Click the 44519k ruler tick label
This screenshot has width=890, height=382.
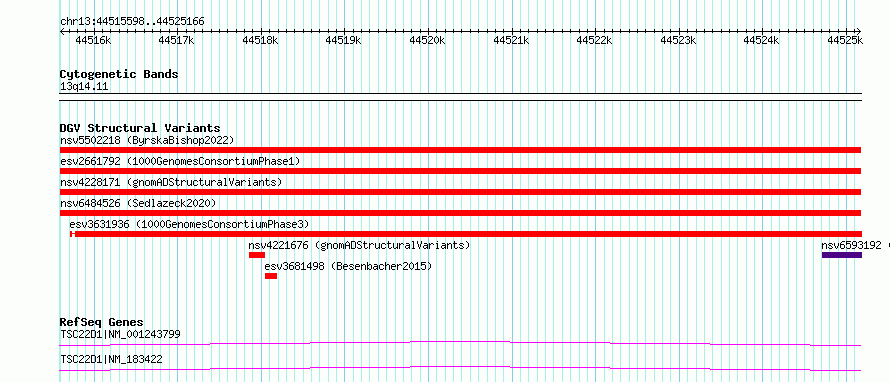click(343, 40)
